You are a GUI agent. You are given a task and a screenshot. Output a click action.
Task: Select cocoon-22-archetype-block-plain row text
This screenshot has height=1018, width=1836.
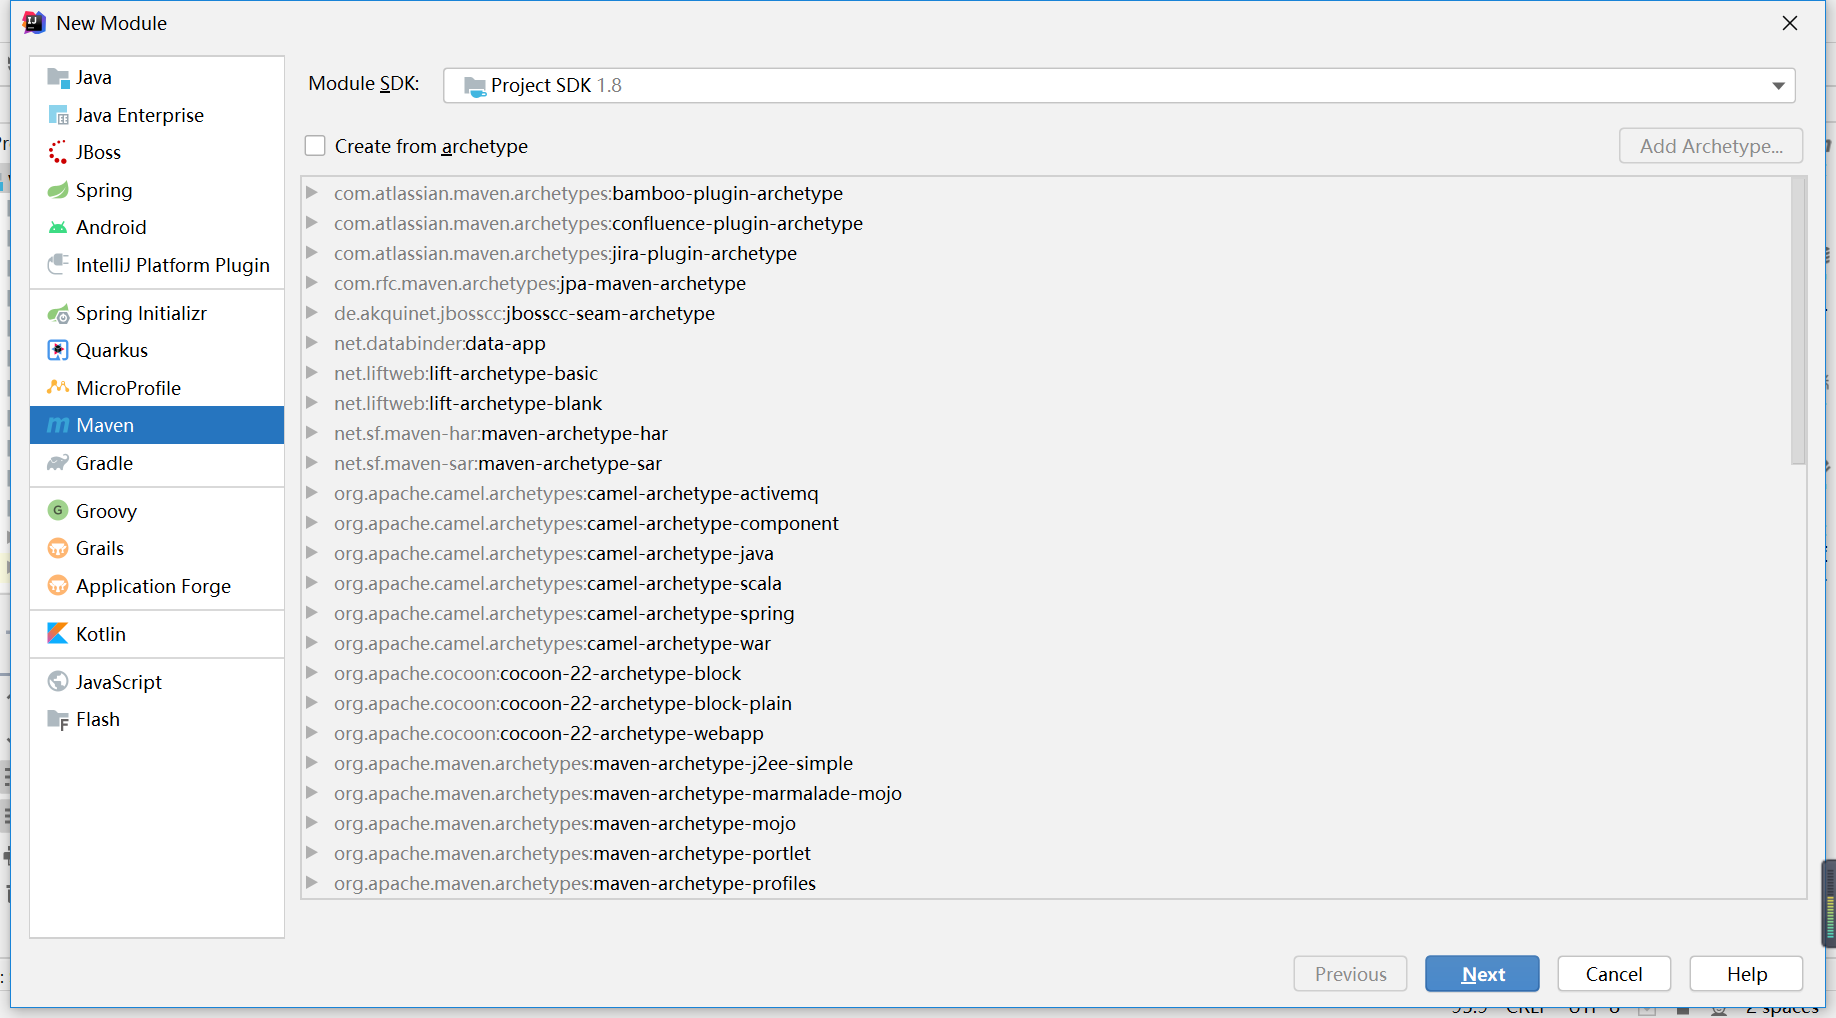[x=563, y=703]
